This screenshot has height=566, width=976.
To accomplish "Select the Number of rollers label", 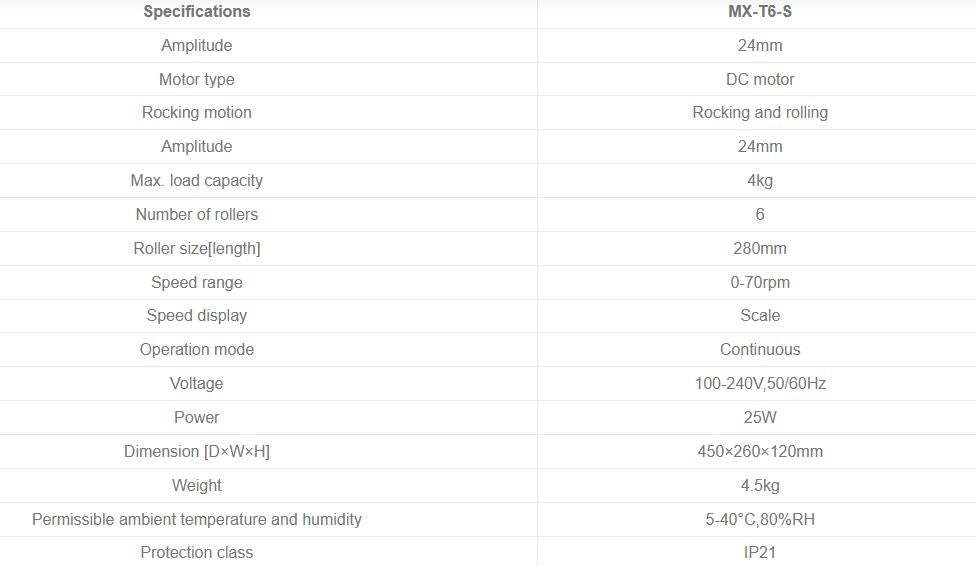I will pyautogui.click(x=197, y=215).
